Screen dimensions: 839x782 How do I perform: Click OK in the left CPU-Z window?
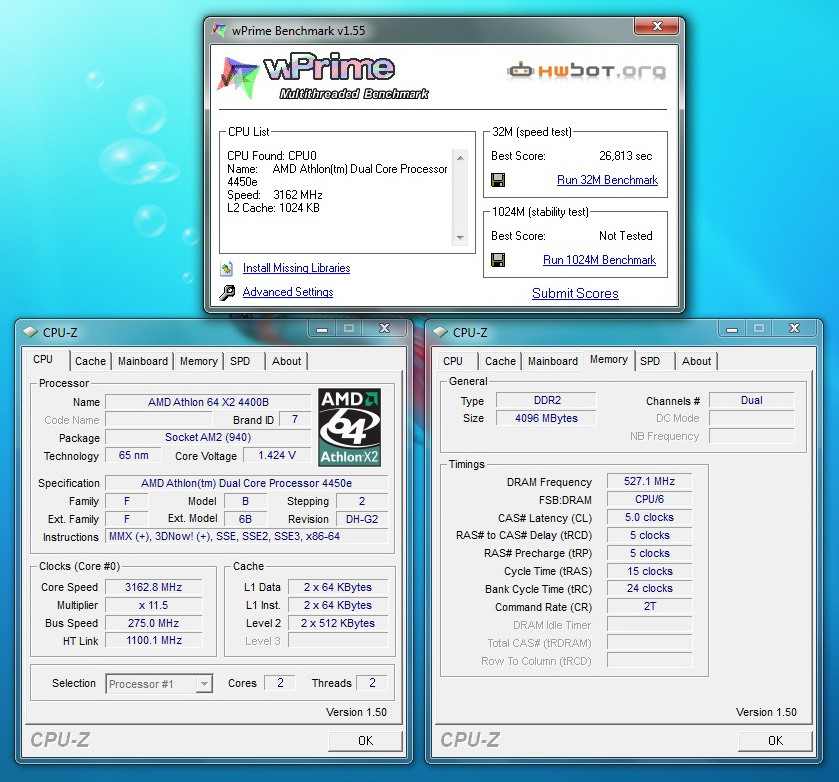click(x=365, y=741)
